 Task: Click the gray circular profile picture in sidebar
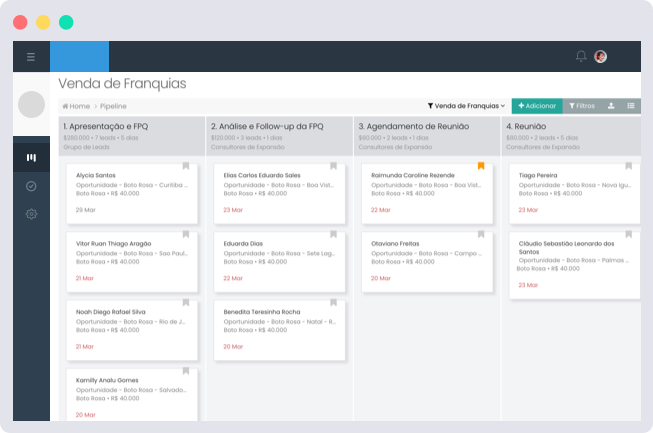coord(31,104)
